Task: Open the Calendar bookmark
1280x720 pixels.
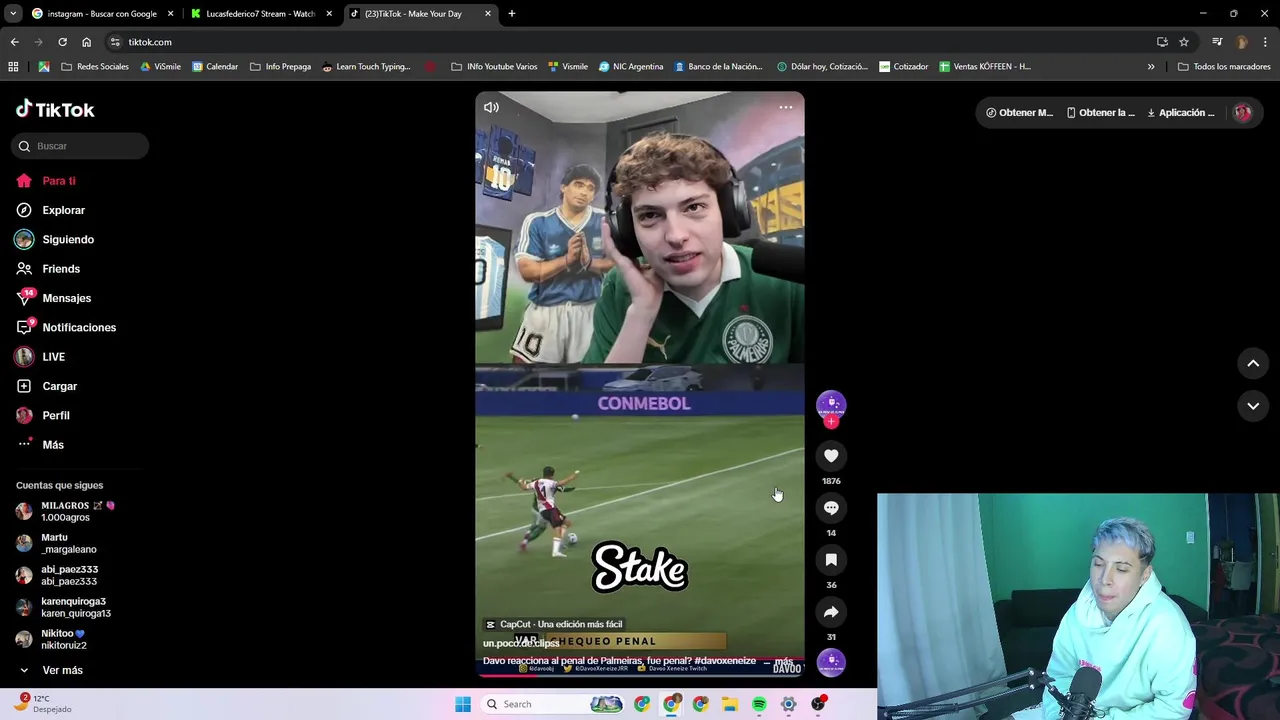Action: tap(215, 67)
